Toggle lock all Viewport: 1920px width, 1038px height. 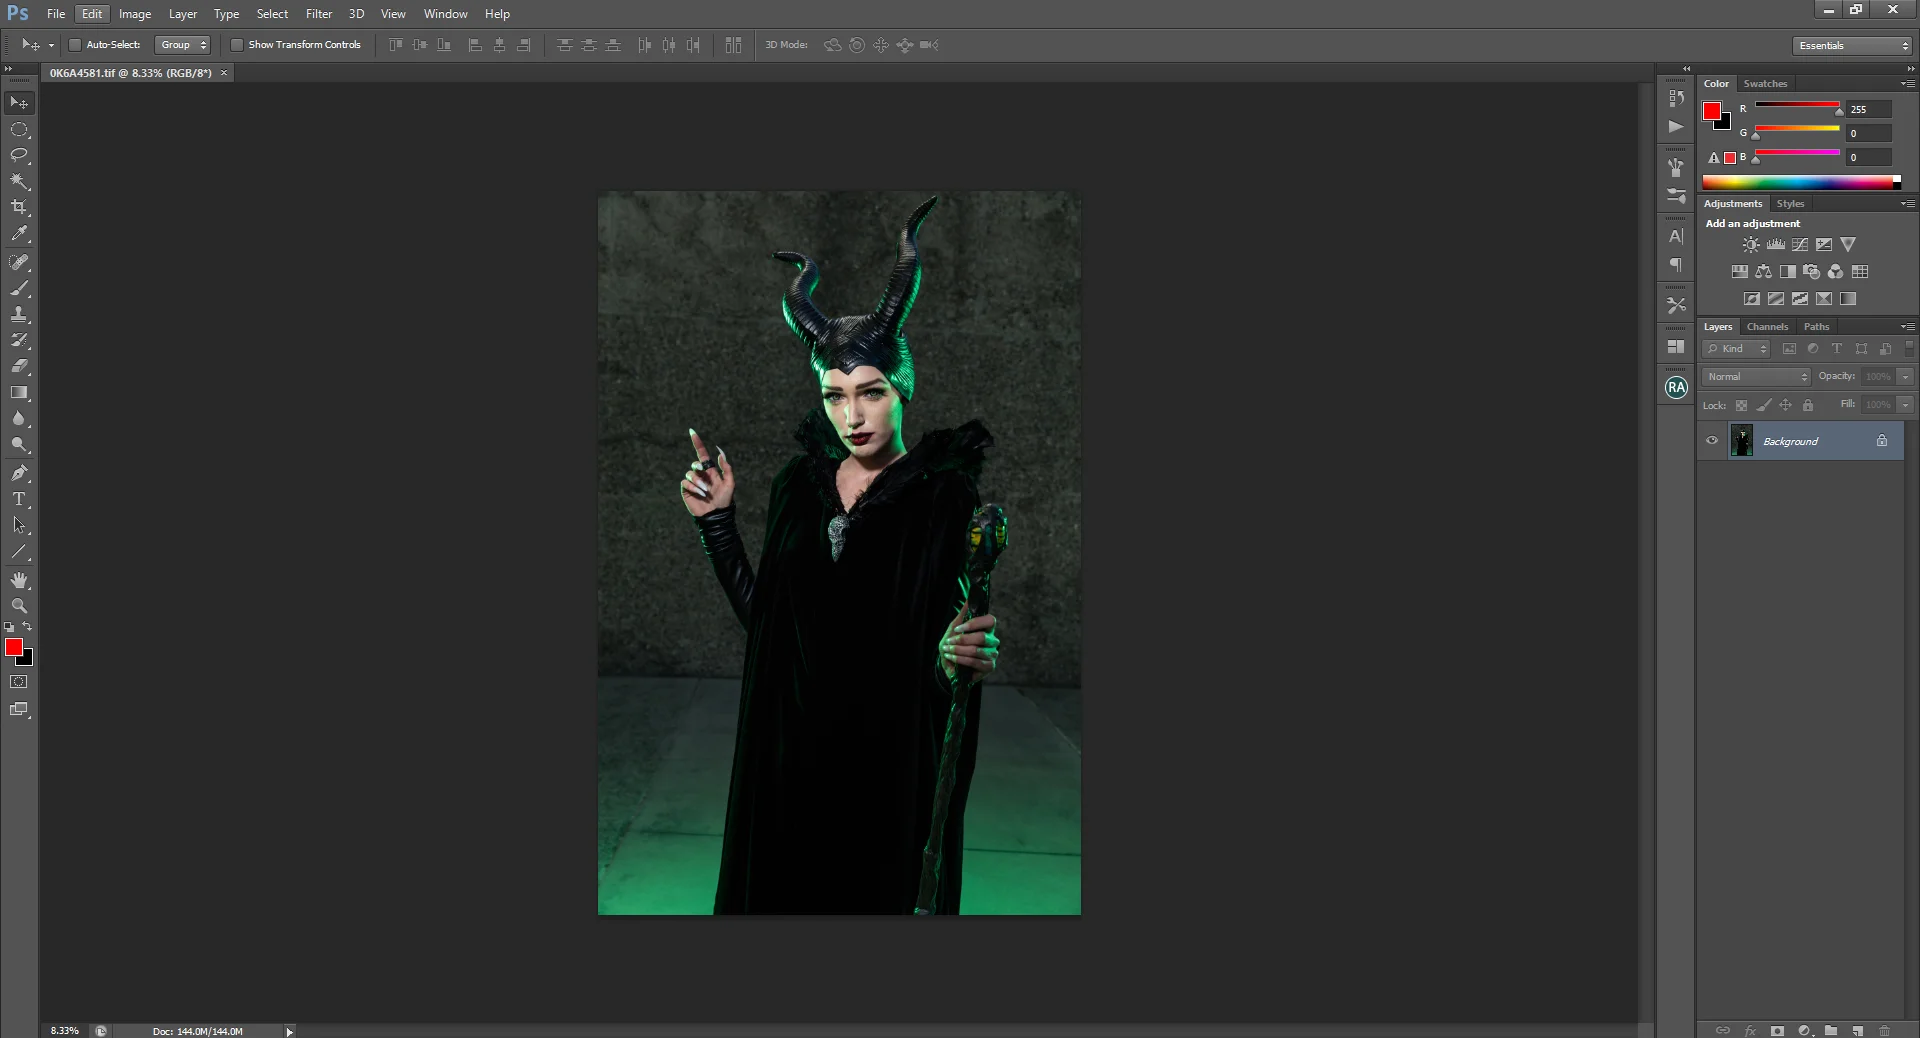pos(1808,406)
